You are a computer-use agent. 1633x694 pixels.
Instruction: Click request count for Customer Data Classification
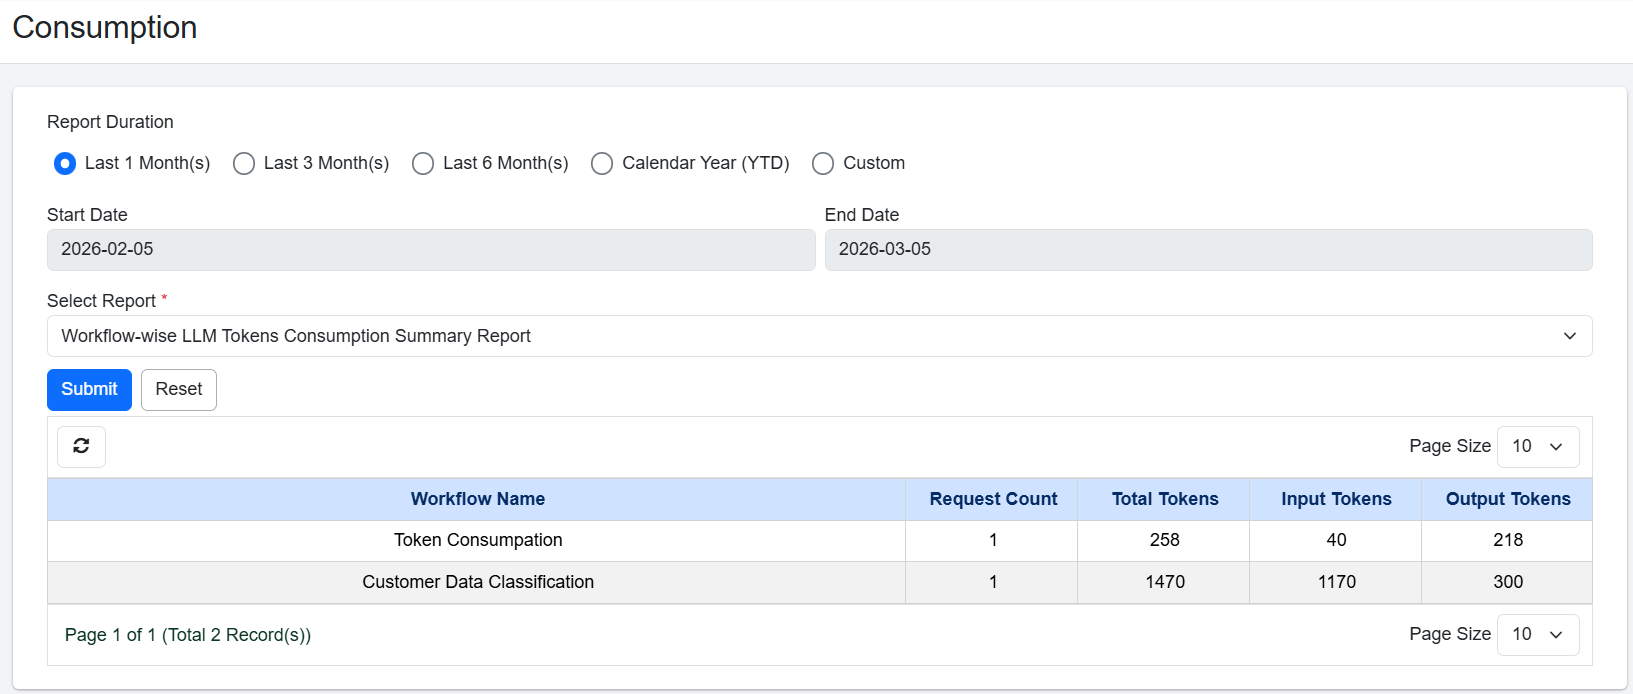coord(993,582)
